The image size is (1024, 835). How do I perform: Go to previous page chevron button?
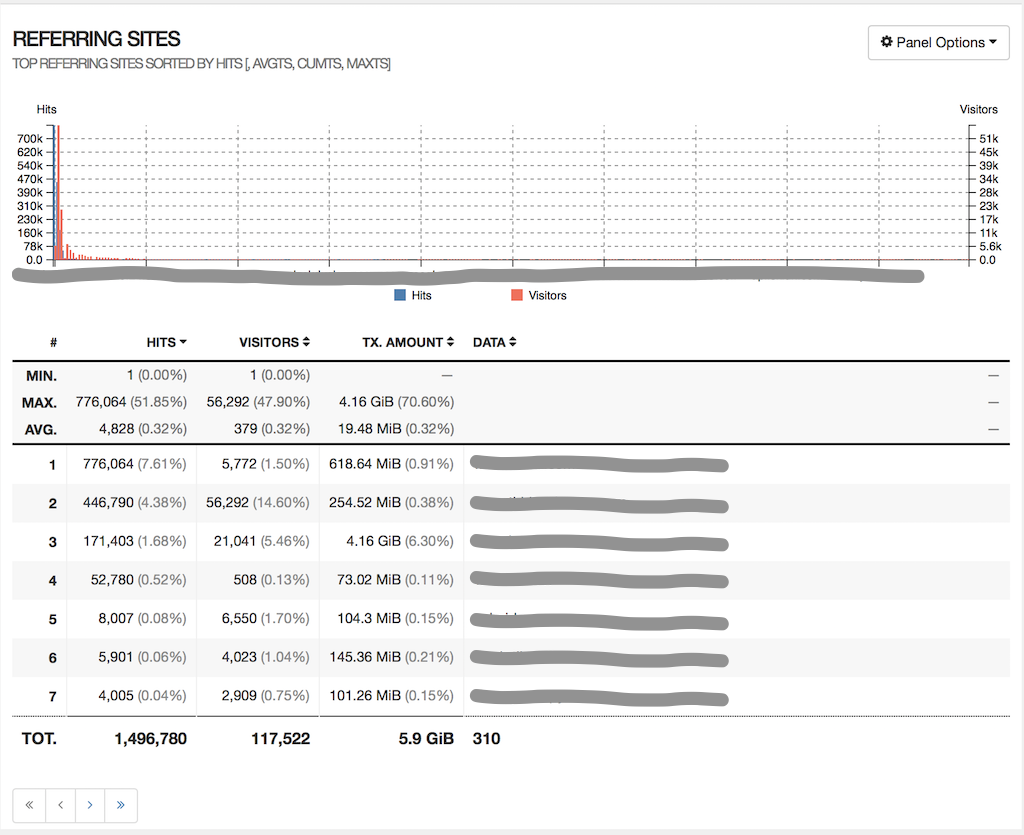[59, 805]
